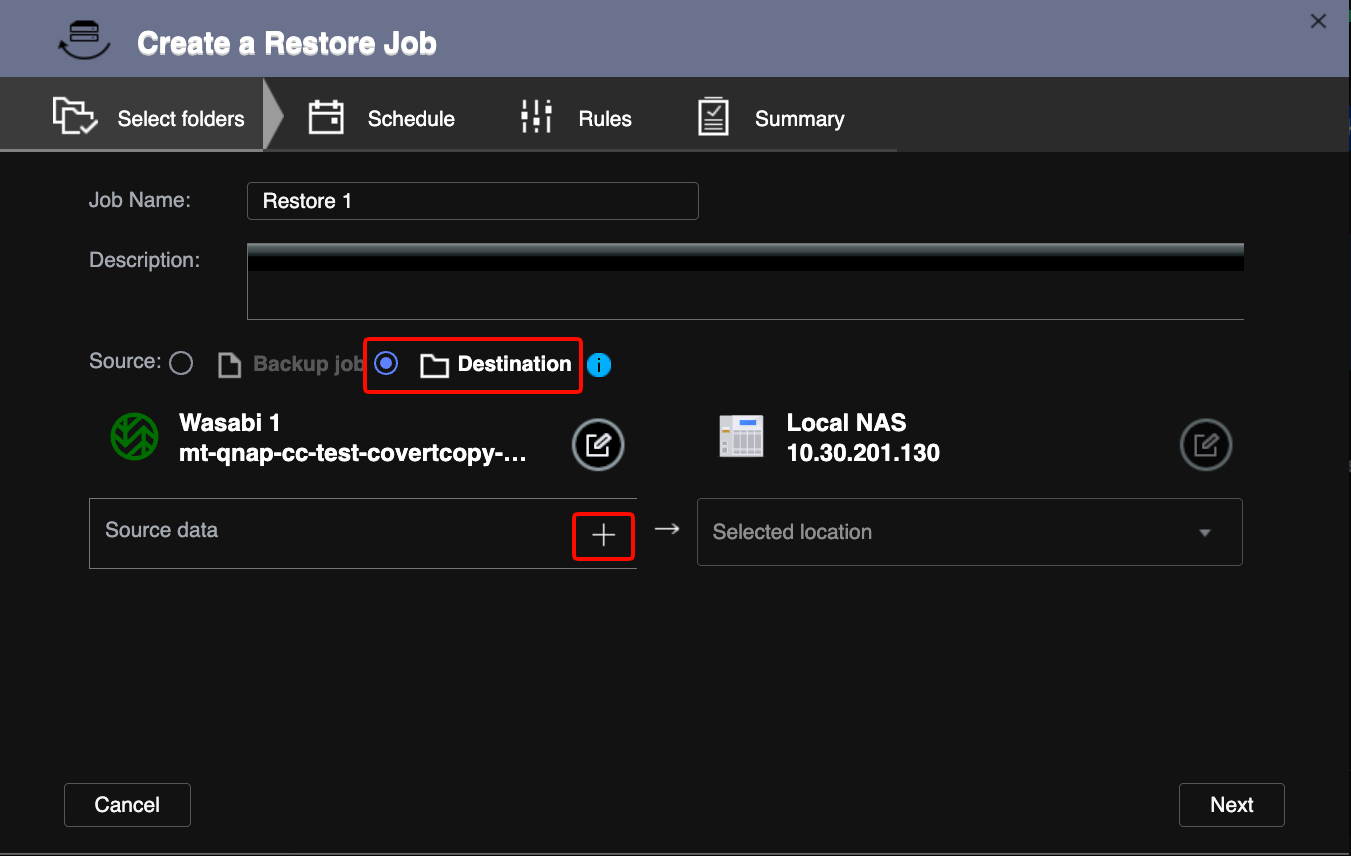
Task: Click the Create a Restore Job title
Action: pos(287,44)
